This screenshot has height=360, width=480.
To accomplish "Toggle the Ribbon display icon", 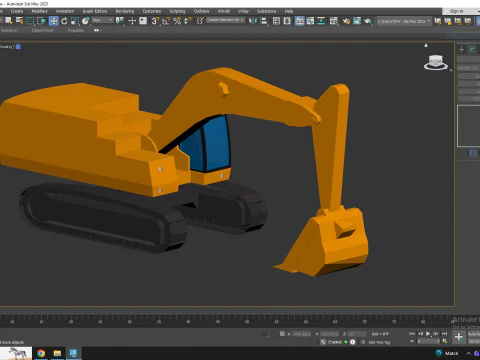I will point(300,21).
